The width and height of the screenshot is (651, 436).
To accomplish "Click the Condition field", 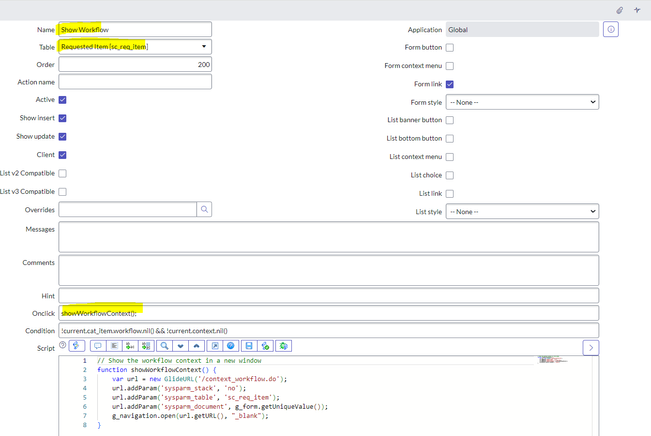I will (x=328, y=331).
